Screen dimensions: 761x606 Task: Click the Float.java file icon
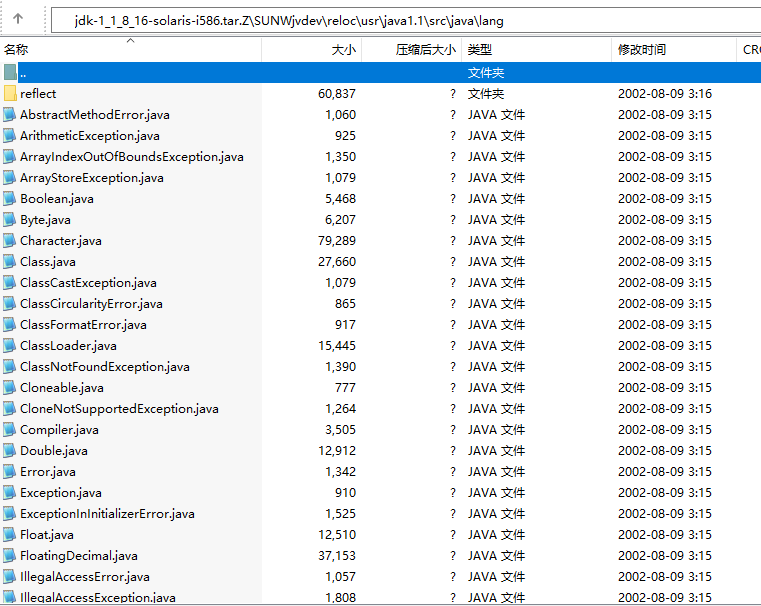click(10, 535)
